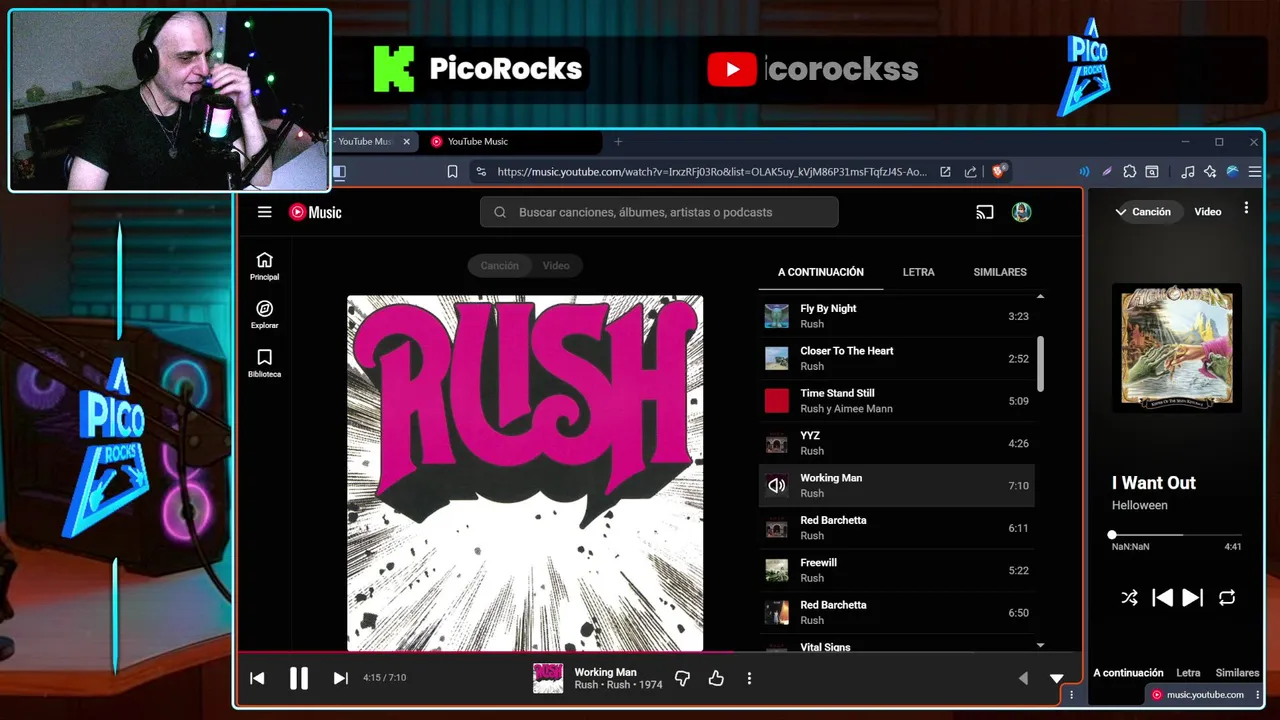Play Red Barchetta lasting 6:50

click(x=896, y=612)
